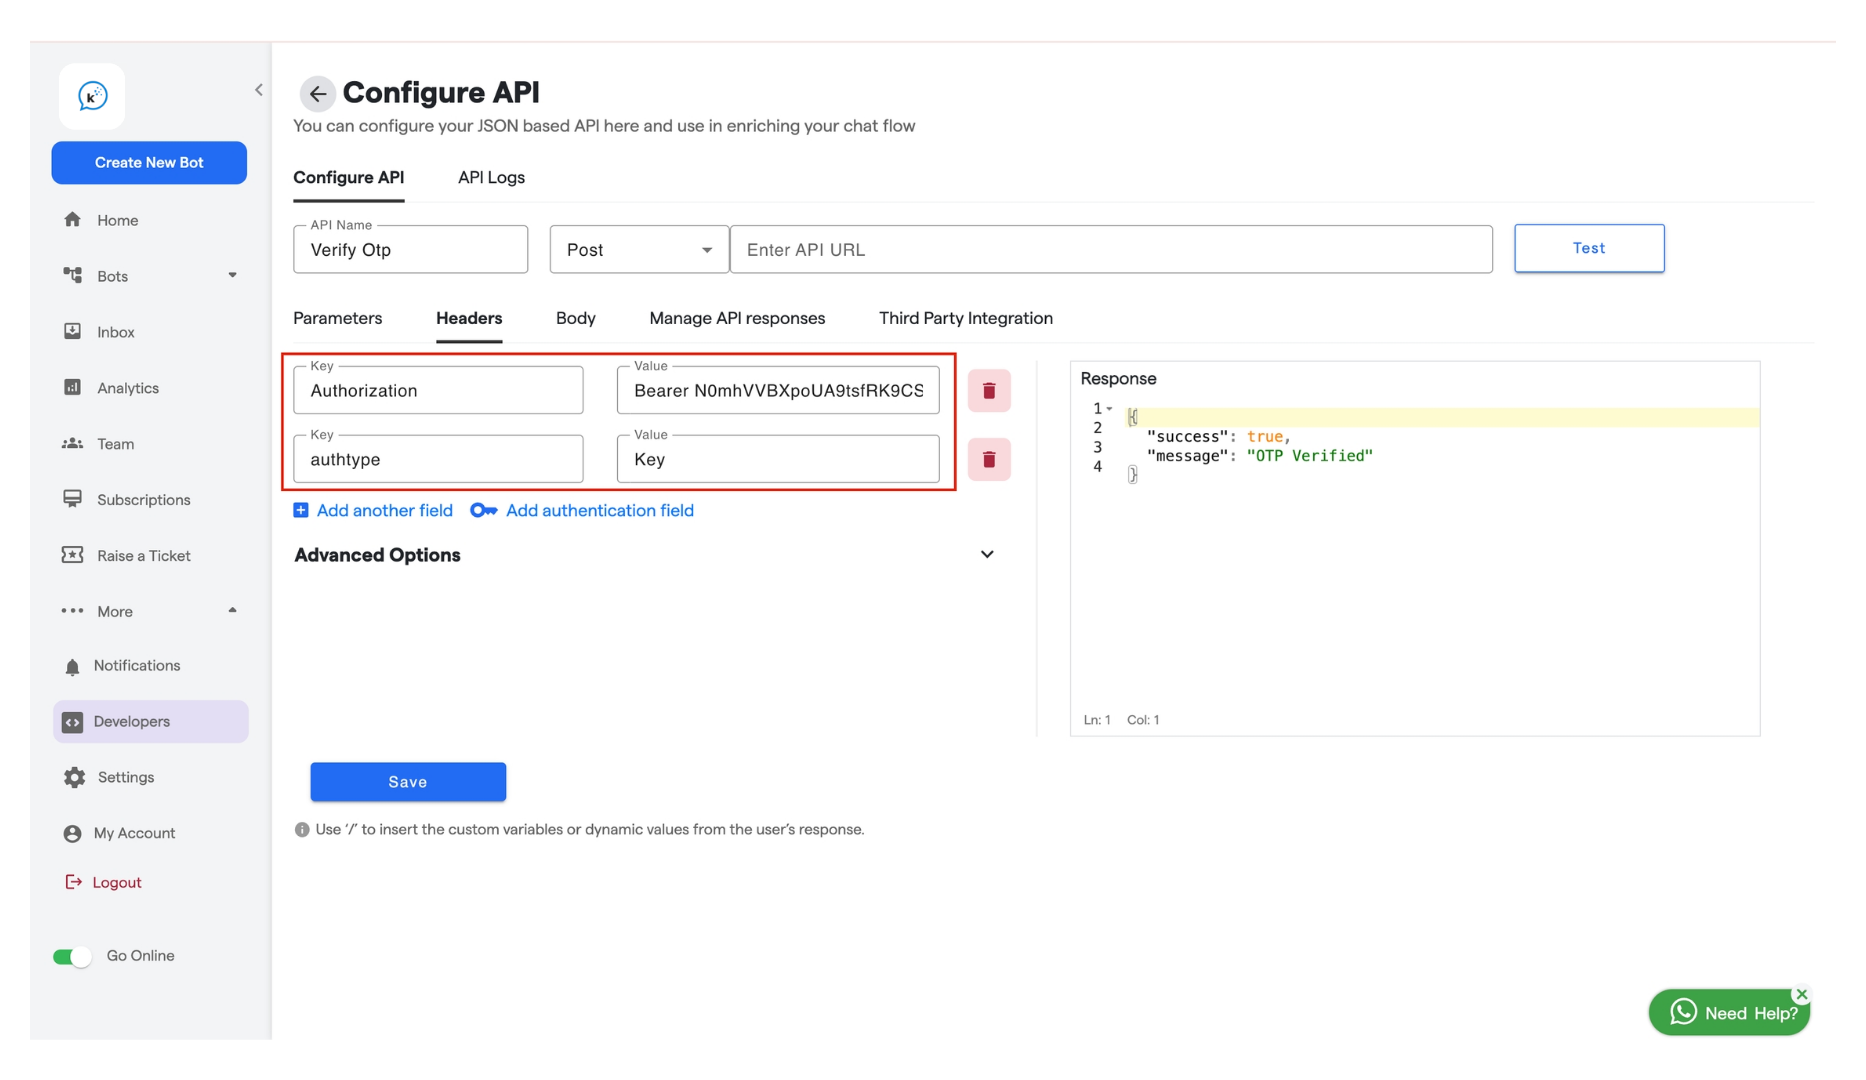Screen dimensions: 1866x1080
Task: Delete the authtype header row
Action: [989, 460]
